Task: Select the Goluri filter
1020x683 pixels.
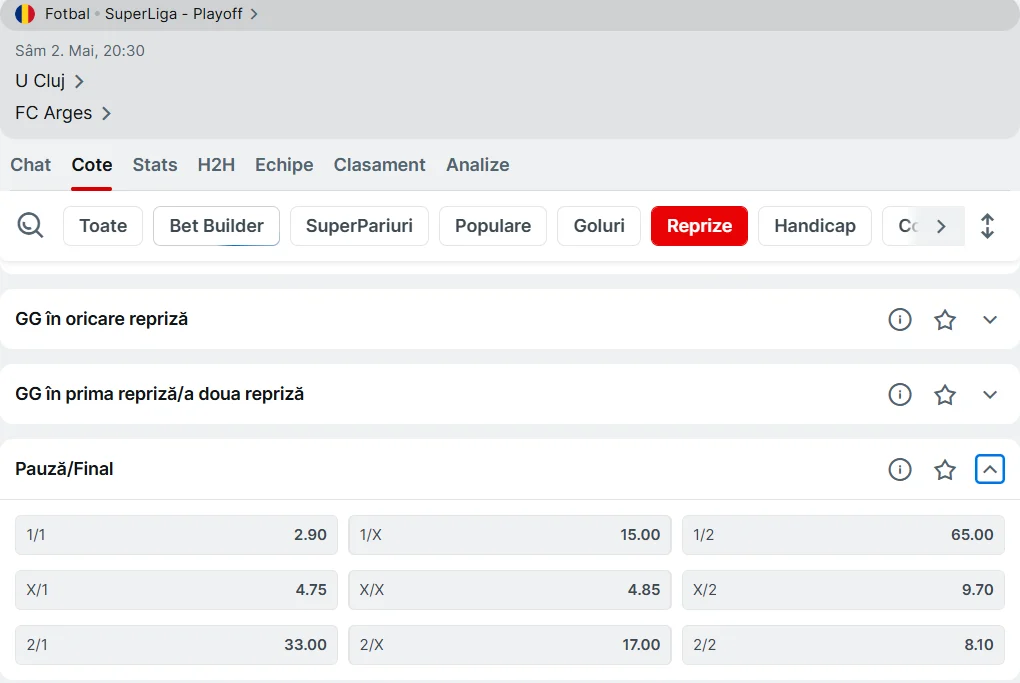Action: point(599,226)
